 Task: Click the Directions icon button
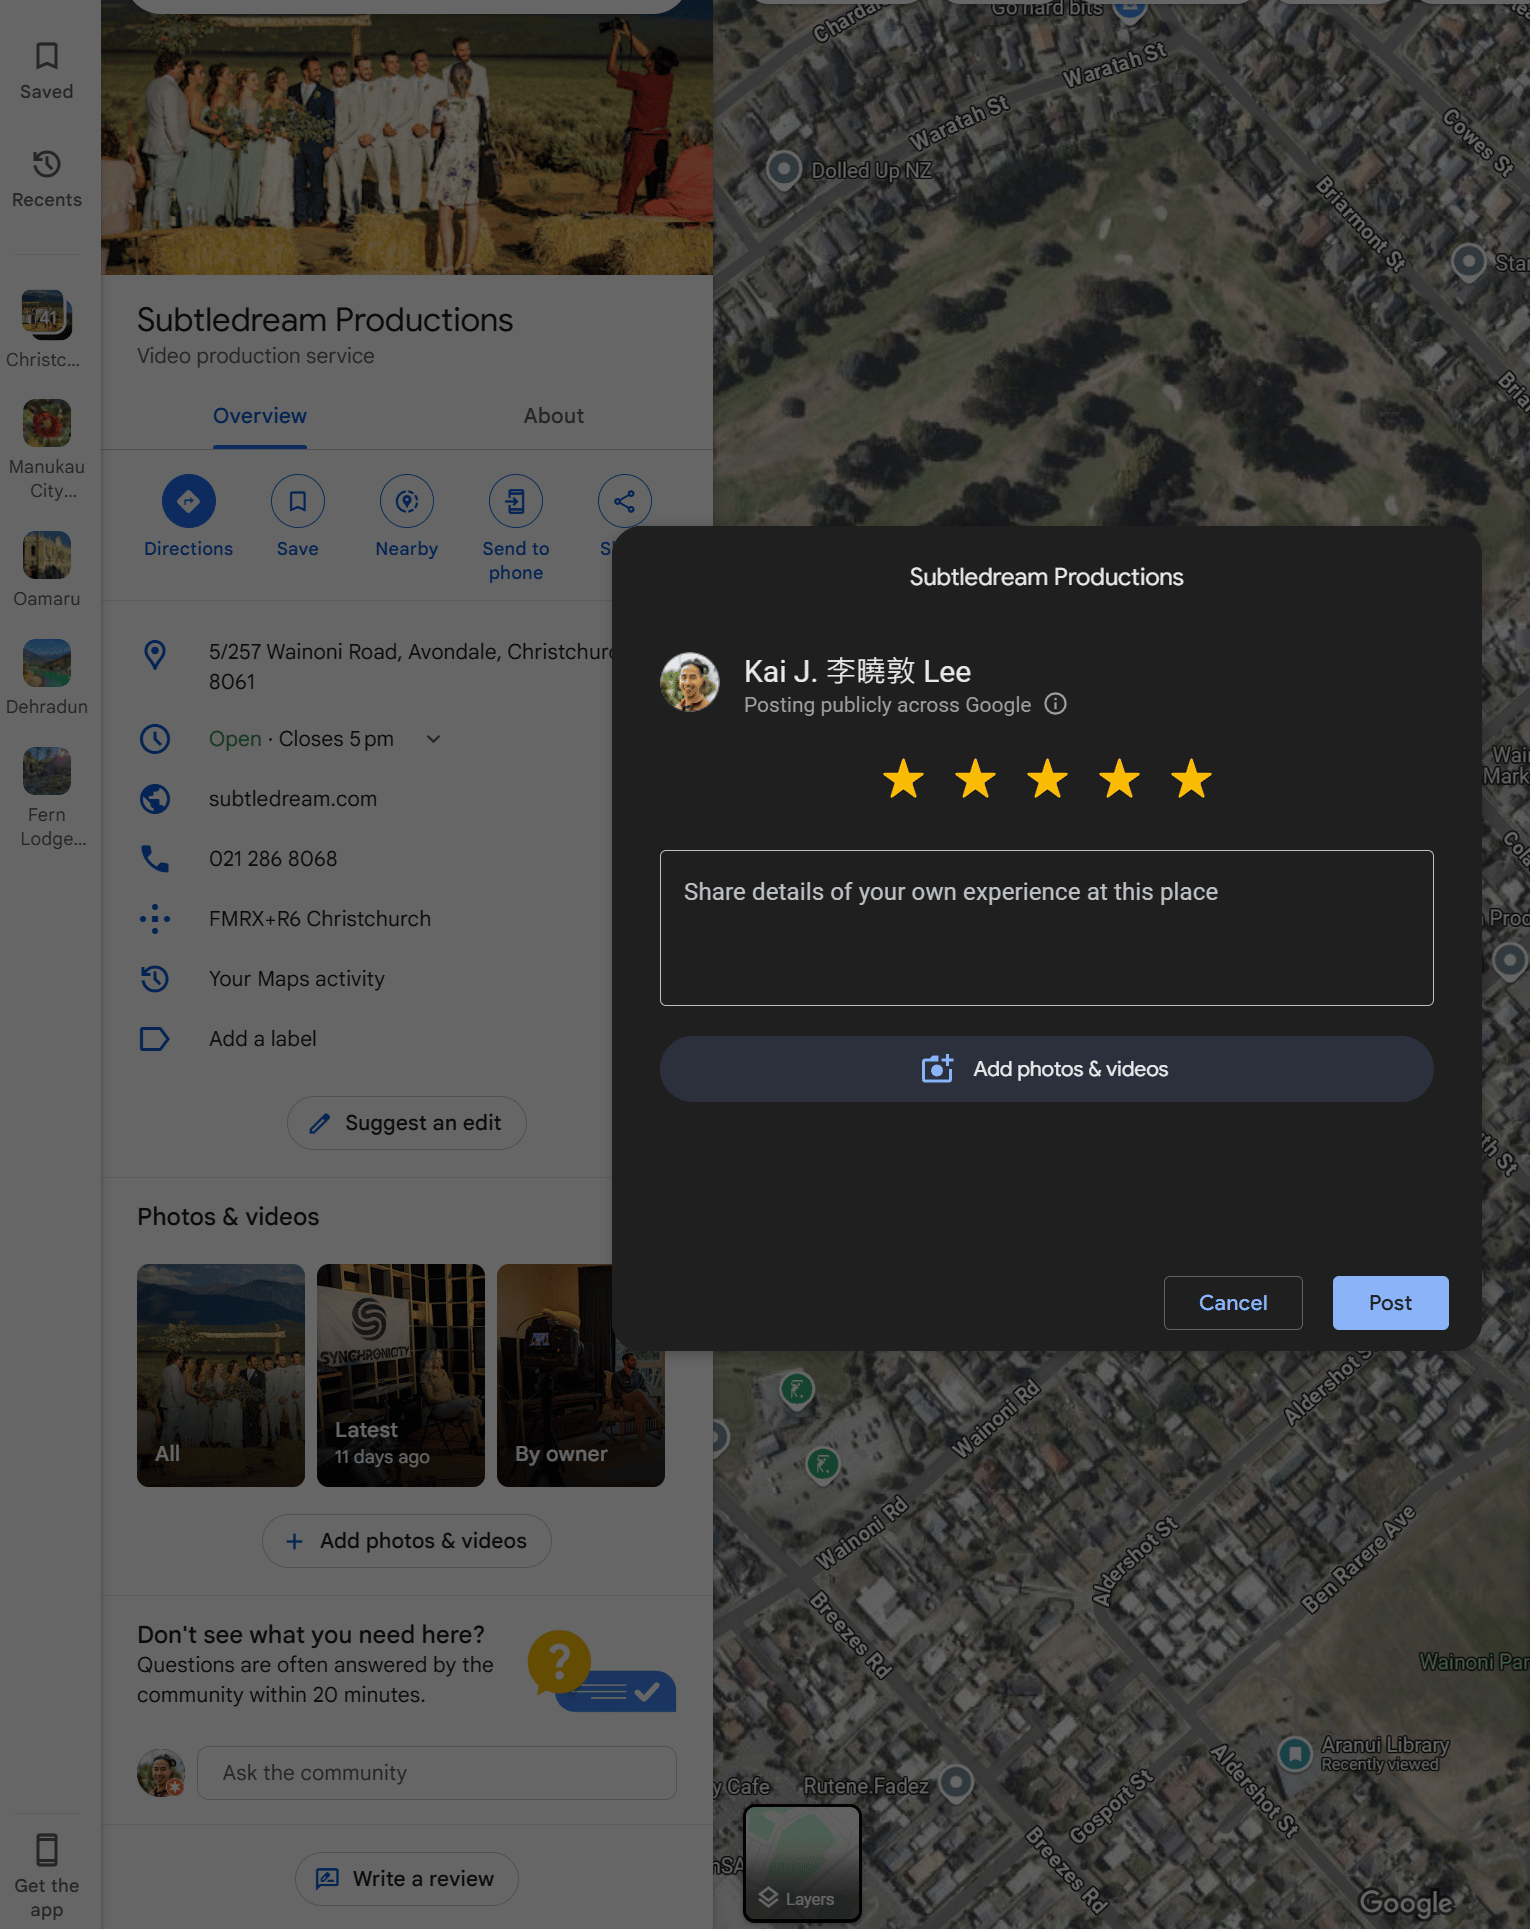188,501
